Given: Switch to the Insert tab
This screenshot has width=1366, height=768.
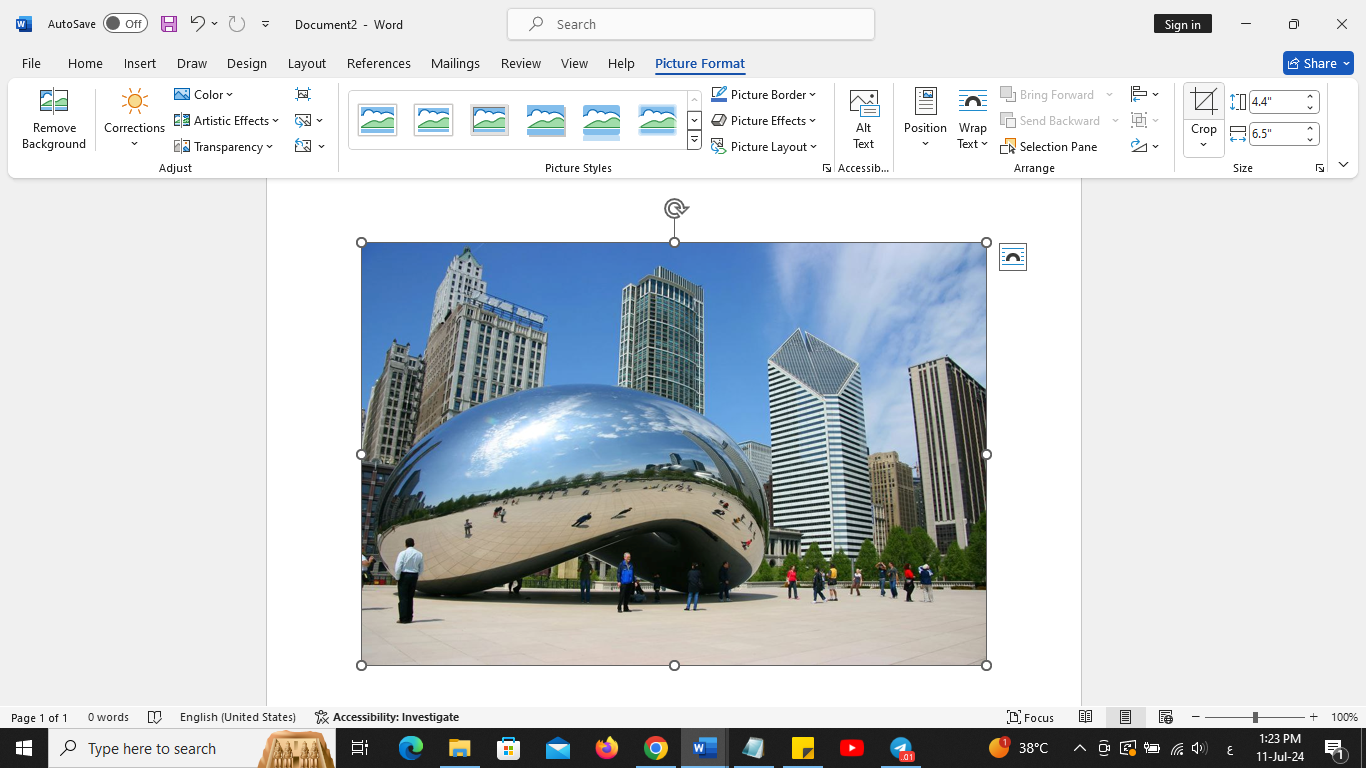Looking at the screenshot, I should click(140, 63).
